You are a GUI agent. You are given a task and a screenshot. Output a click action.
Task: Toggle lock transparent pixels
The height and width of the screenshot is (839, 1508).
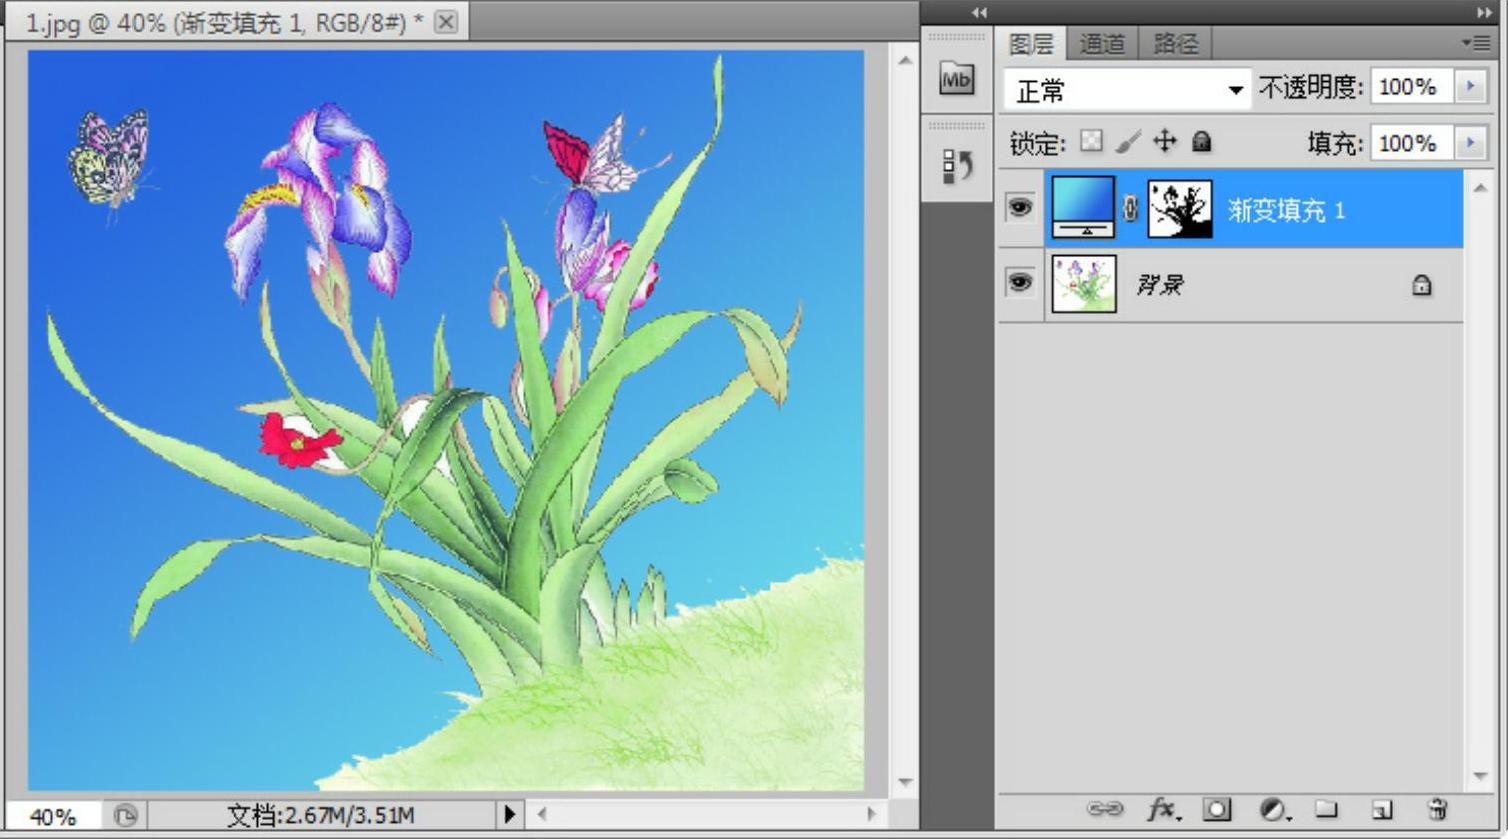click(1092, 142)
